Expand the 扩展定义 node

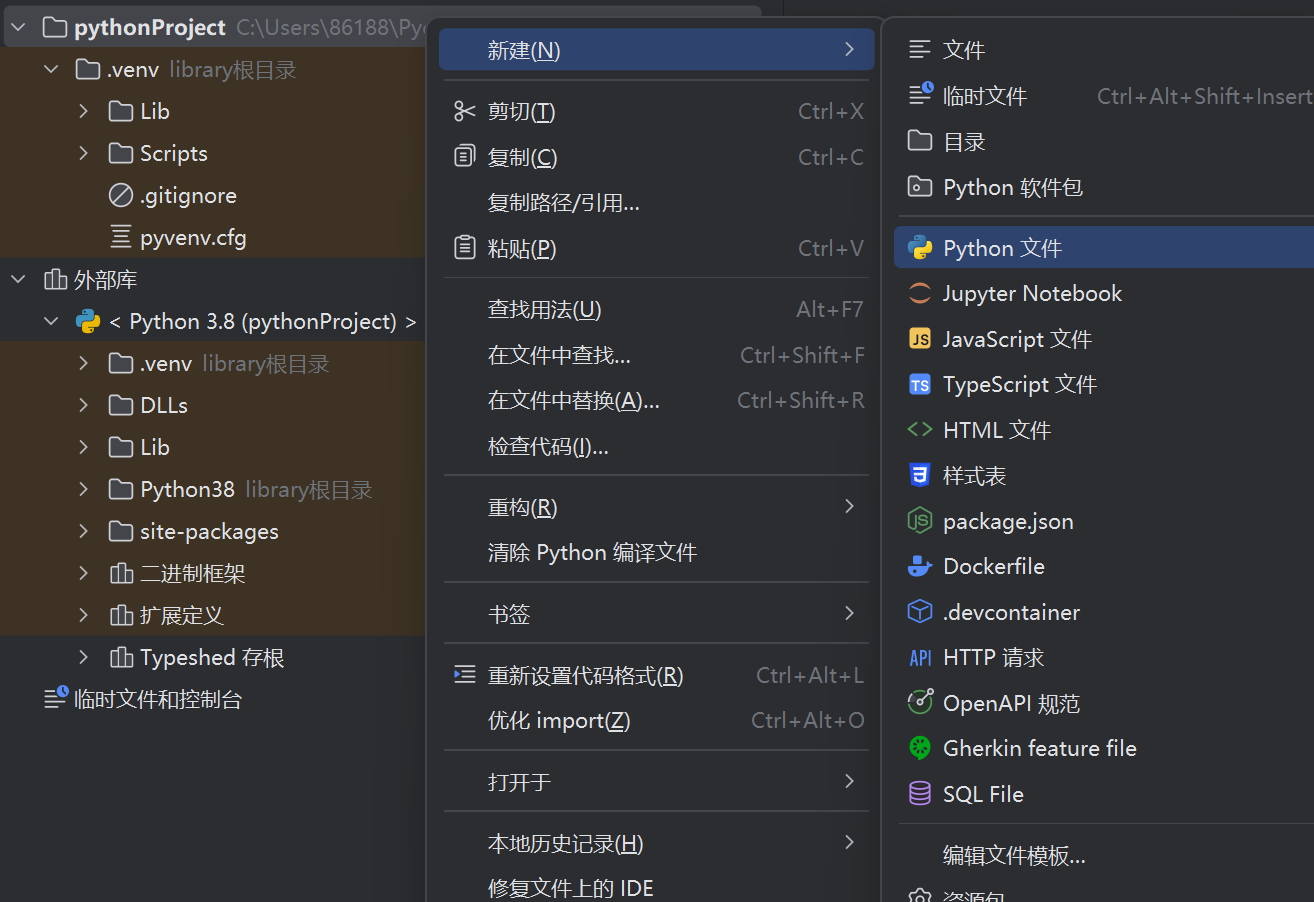pyautogui.click(x=84, y=615)
